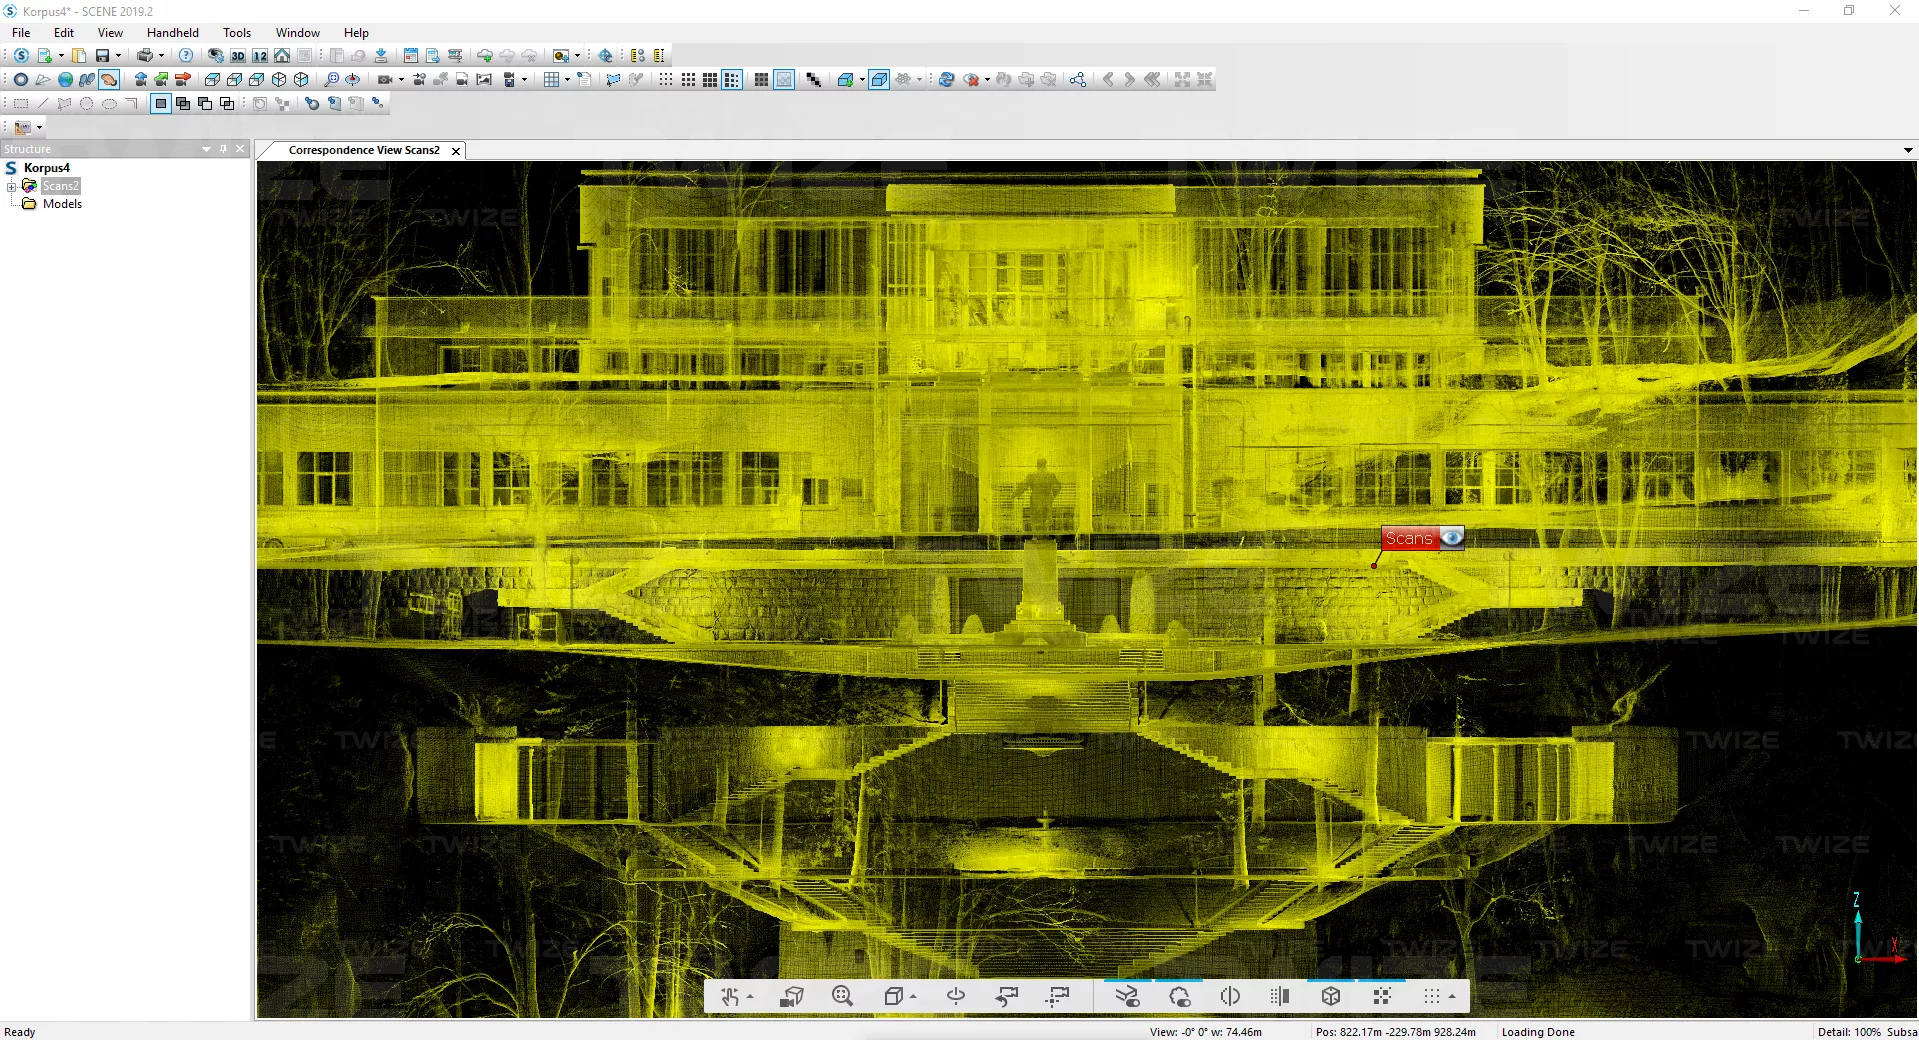
Task: Click the magnifier zoom icon in viewport toolbar
Action: 842,996
